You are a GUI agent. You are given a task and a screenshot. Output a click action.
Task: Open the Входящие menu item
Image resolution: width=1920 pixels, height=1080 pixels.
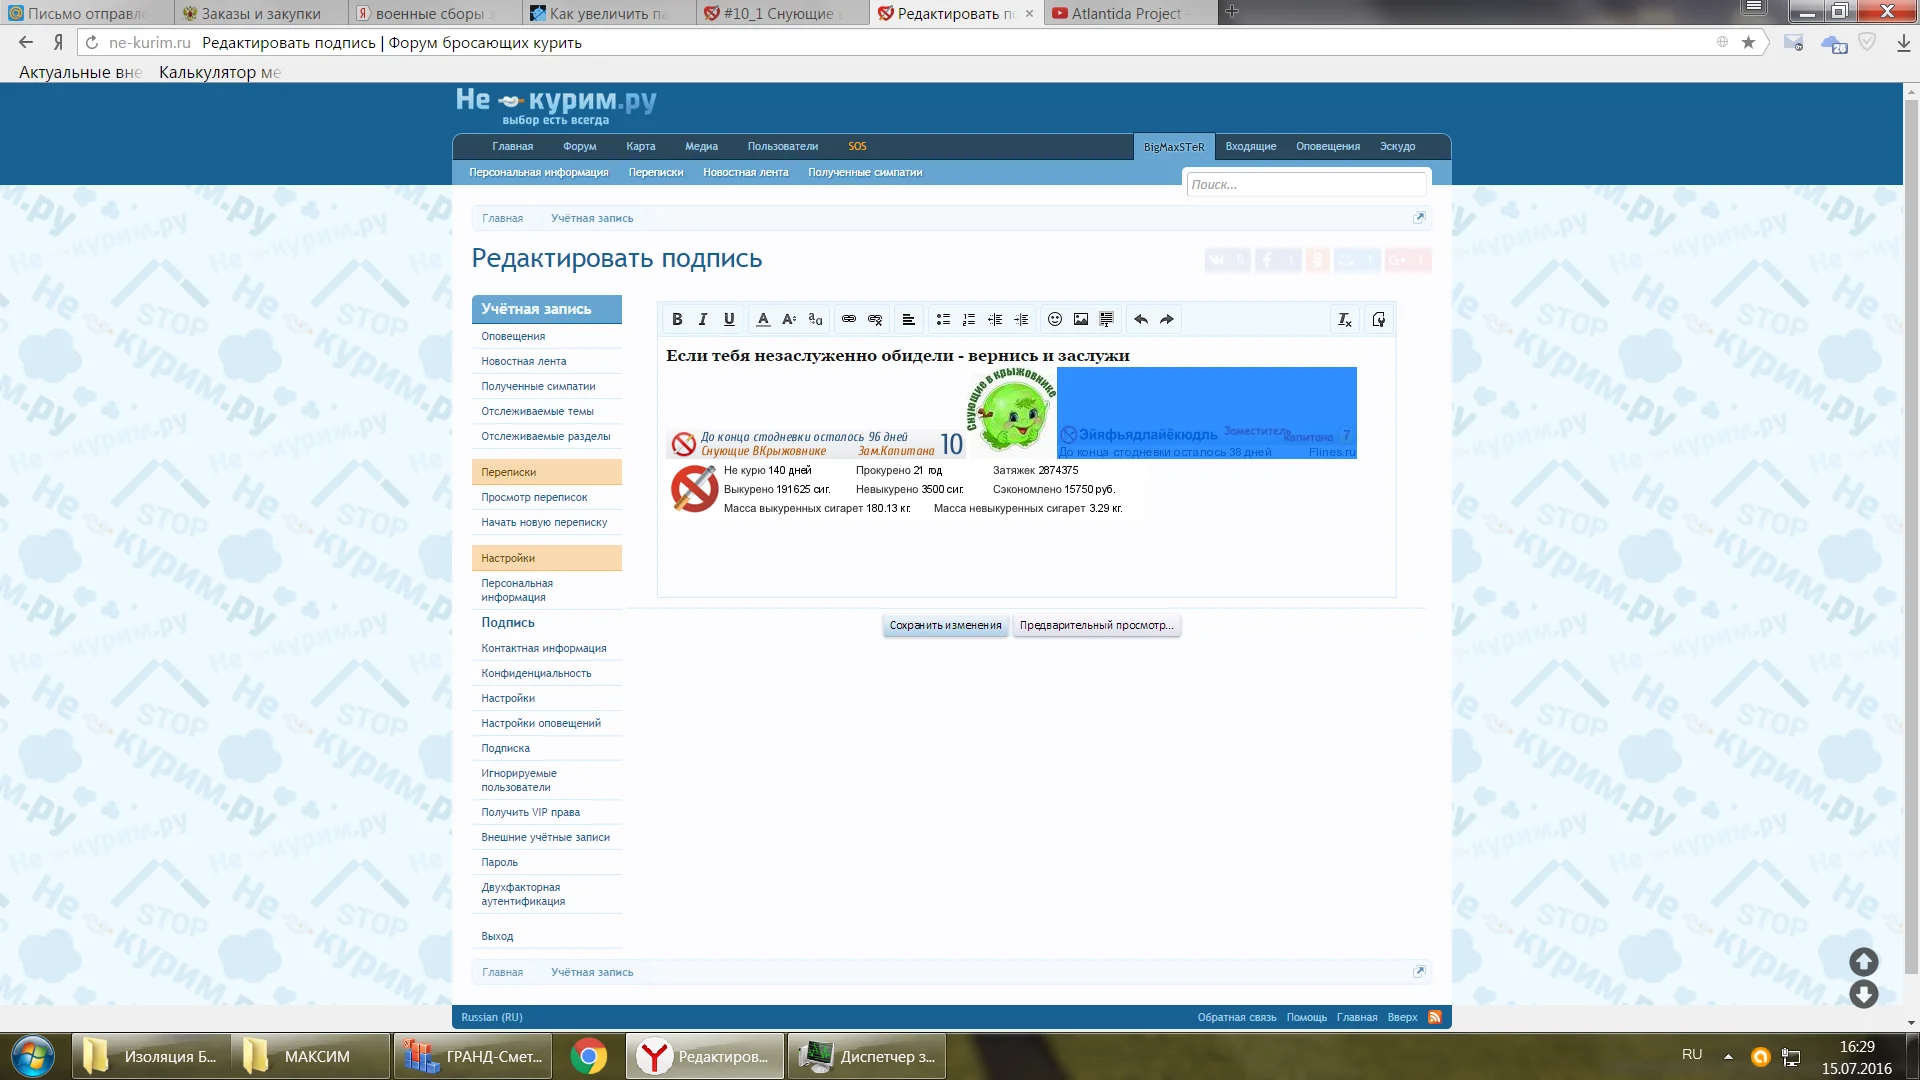[x=1250, y=146]
